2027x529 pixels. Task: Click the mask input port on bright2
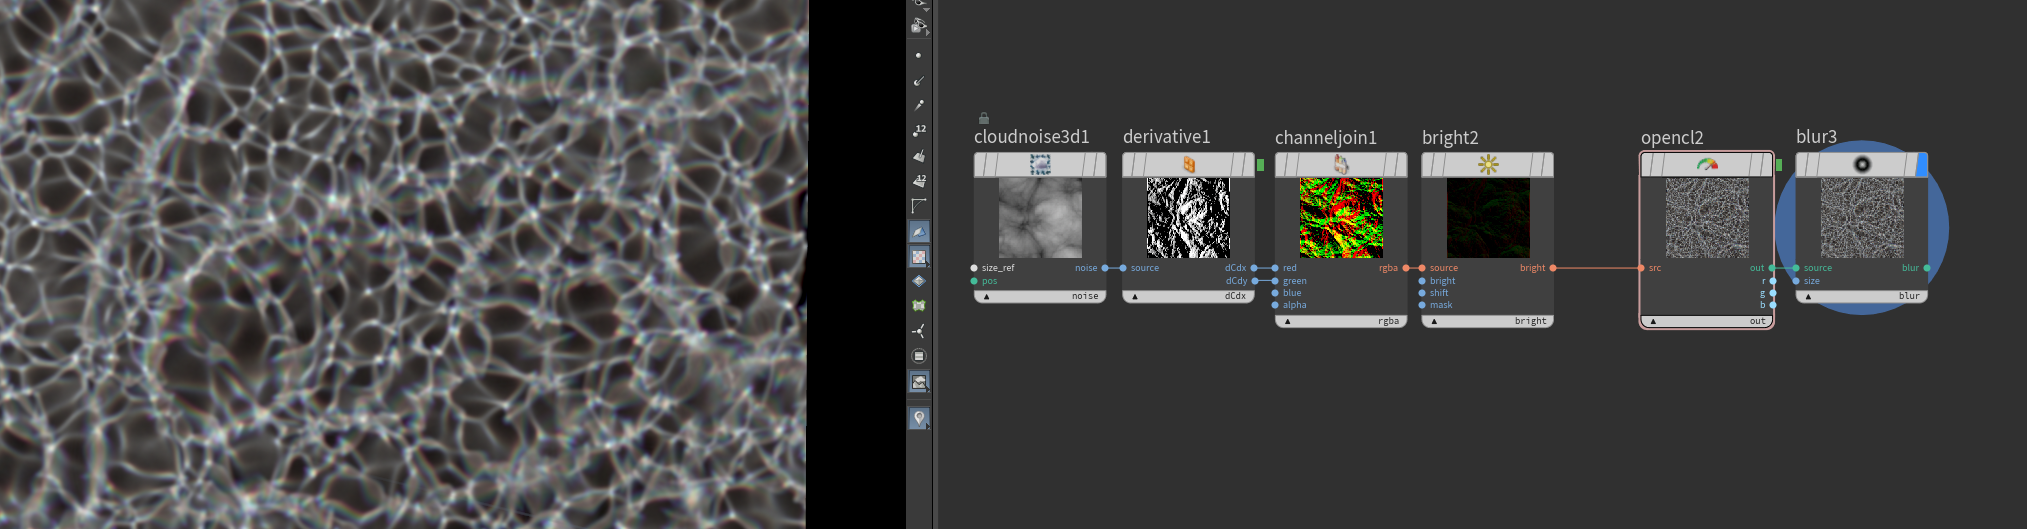tap(1422, 305)
